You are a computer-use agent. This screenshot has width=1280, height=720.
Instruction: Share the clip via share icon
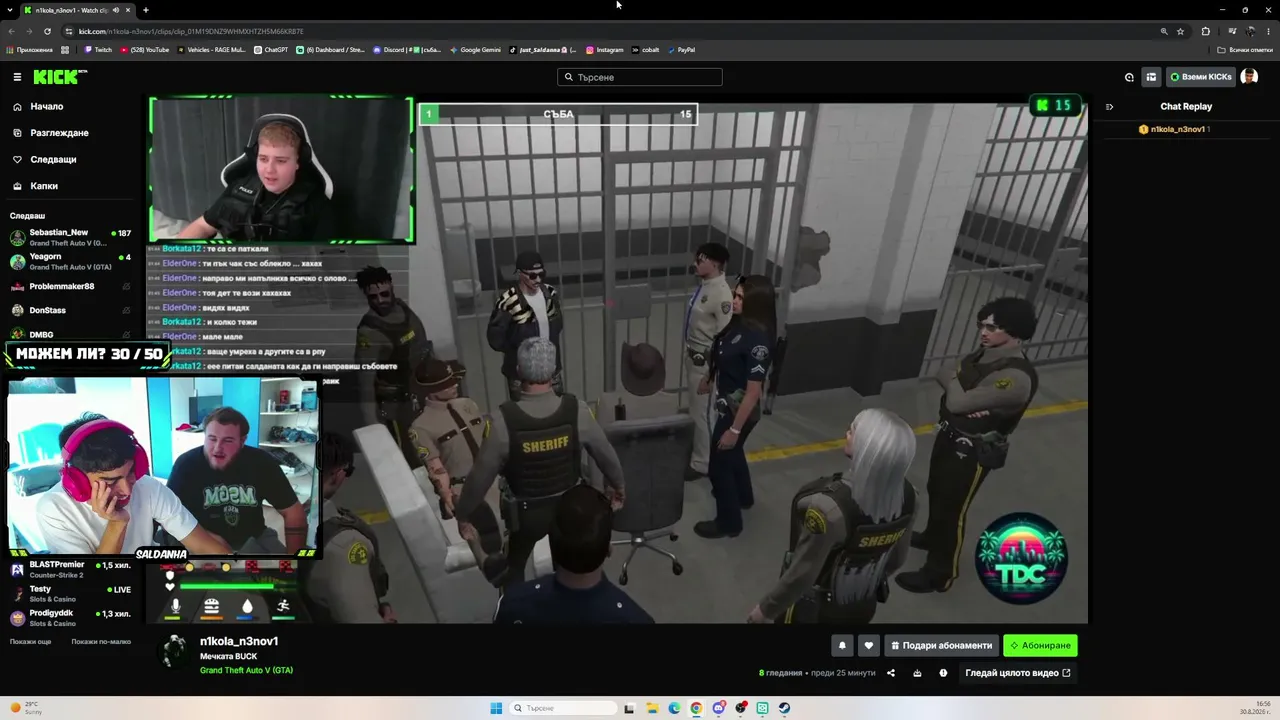(x=891, y=673)
